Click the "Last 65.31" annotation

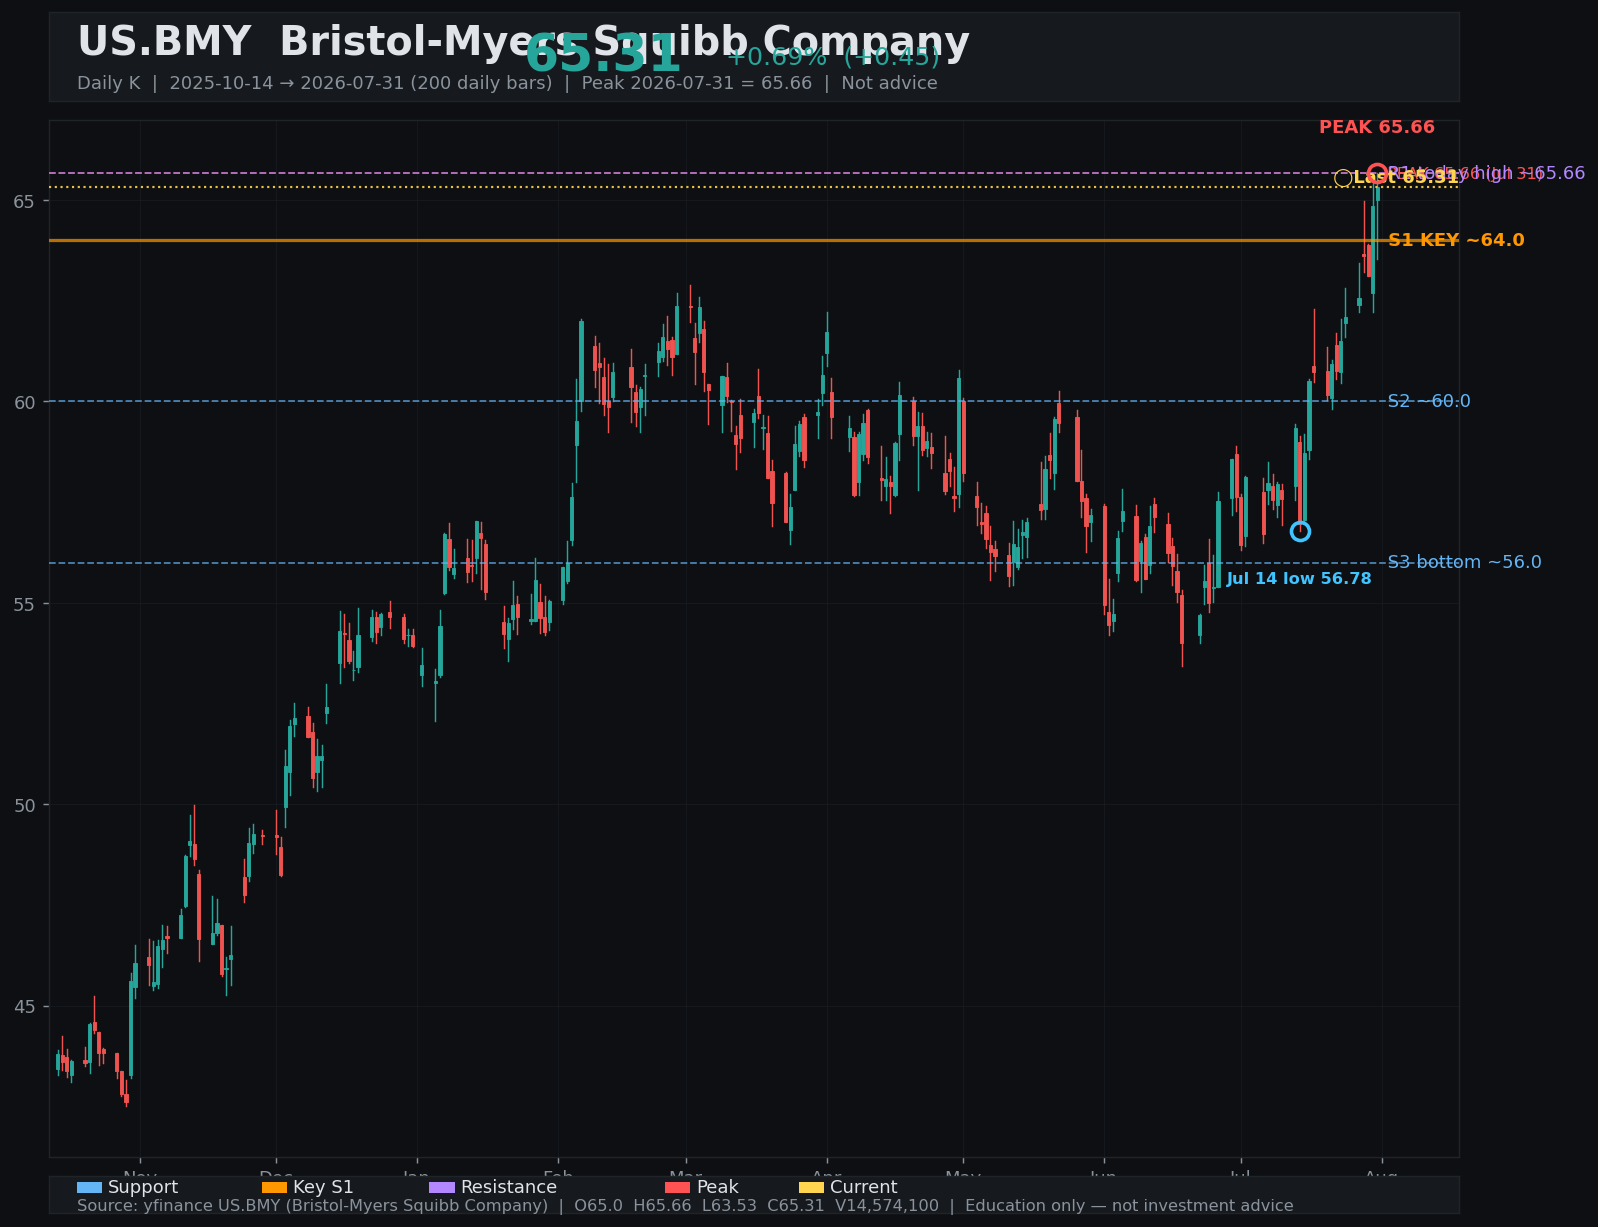[1406, 178]
